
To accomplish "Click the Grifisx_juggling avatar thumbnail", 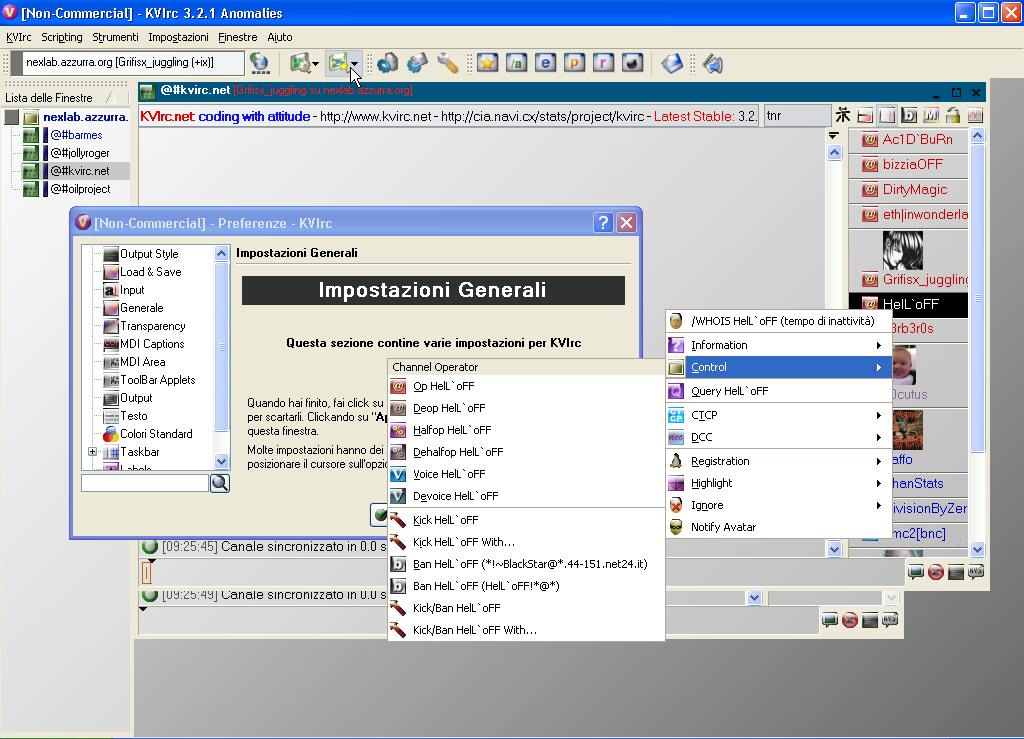I will (x=903, y=250).
